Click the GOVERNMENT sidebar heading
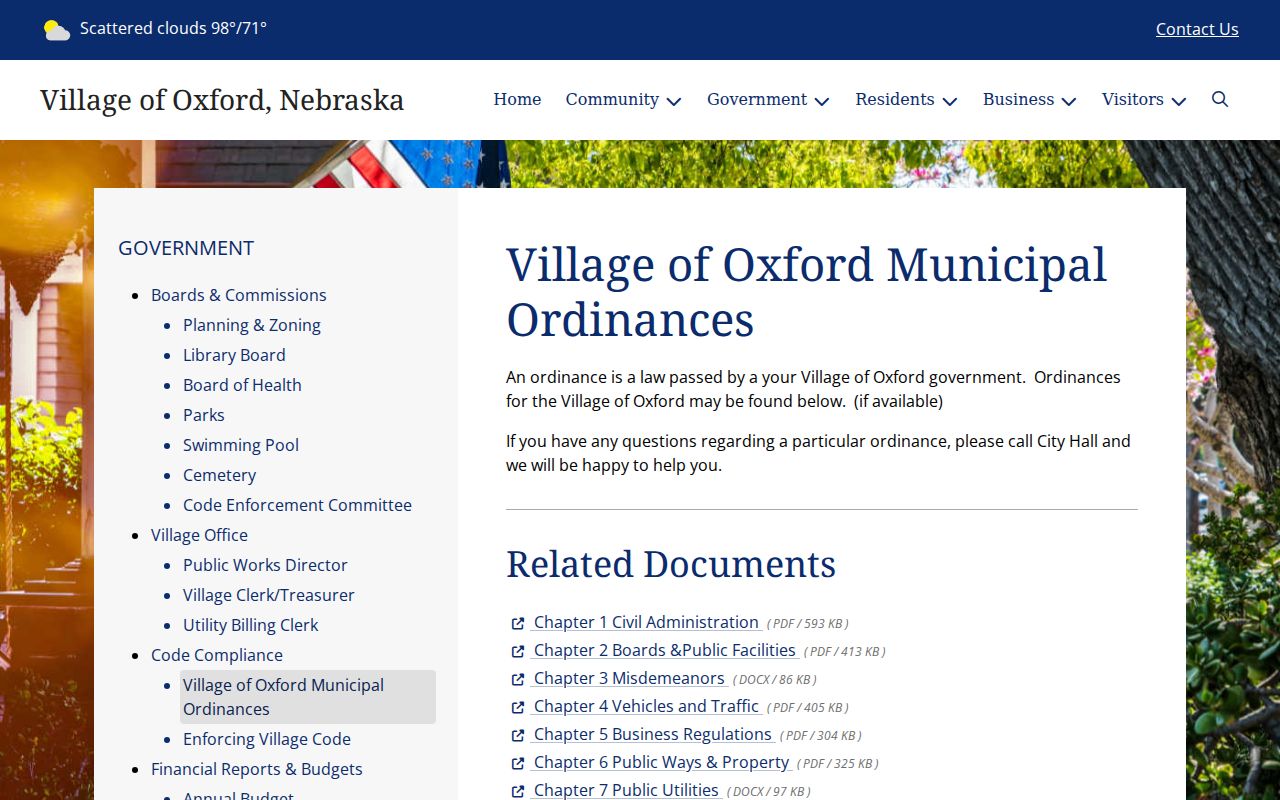The width and height of the screenshot is (1280, 800). pos(186,248)
